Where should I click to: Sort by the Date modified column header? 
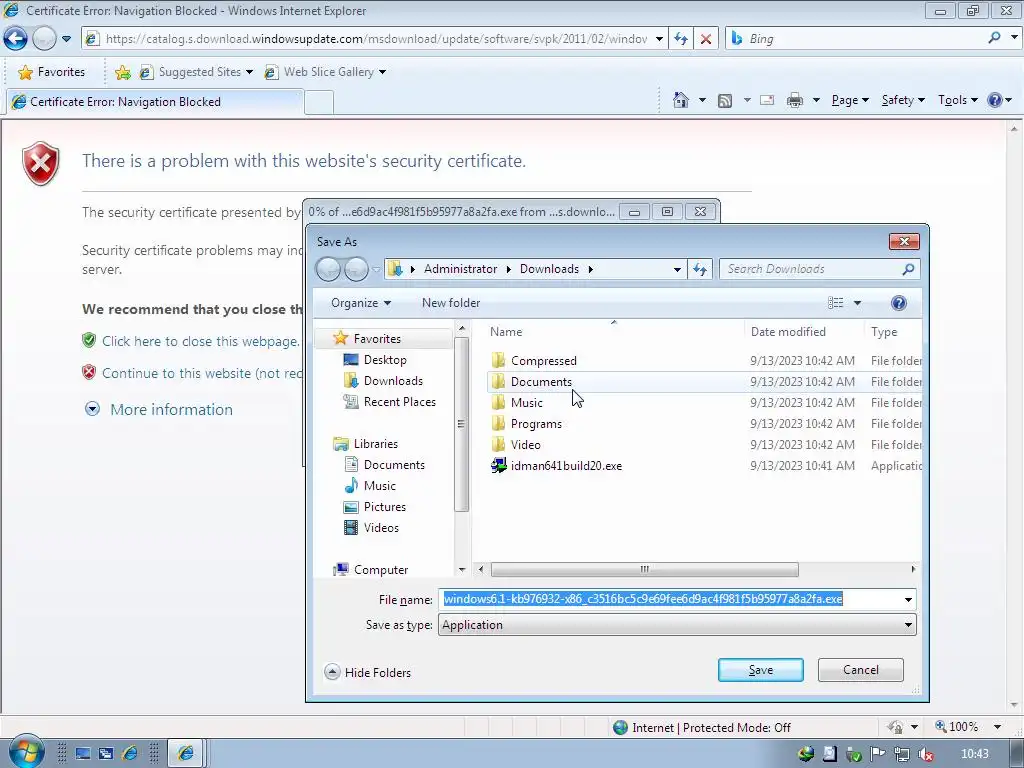[788, 332]
